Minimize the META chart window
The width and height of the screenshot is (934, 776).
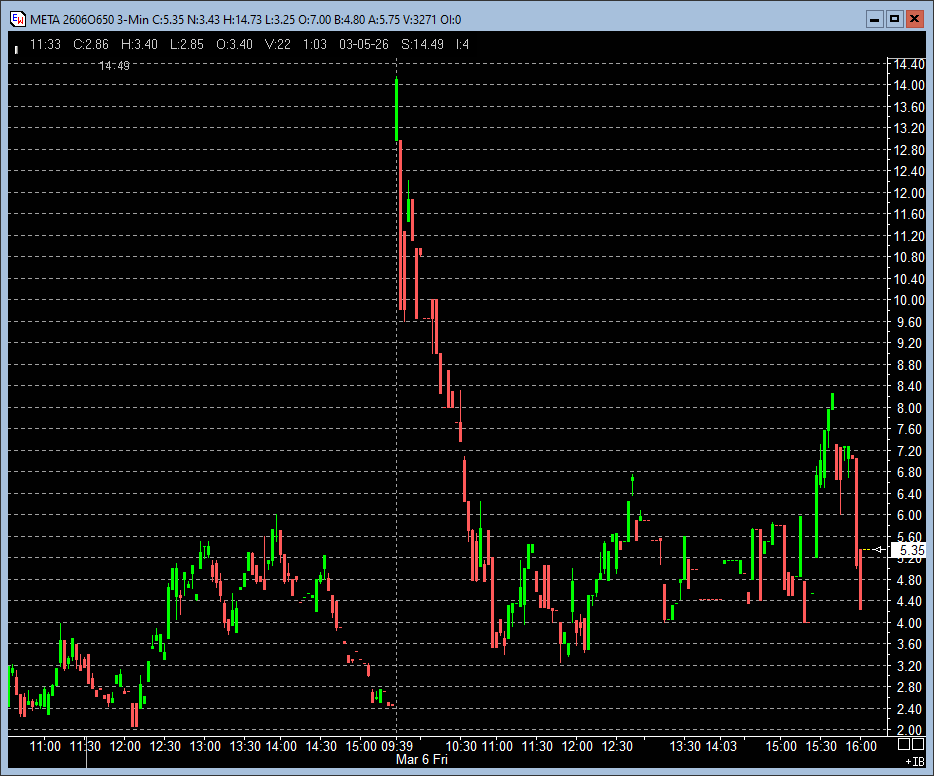[874, 19]
